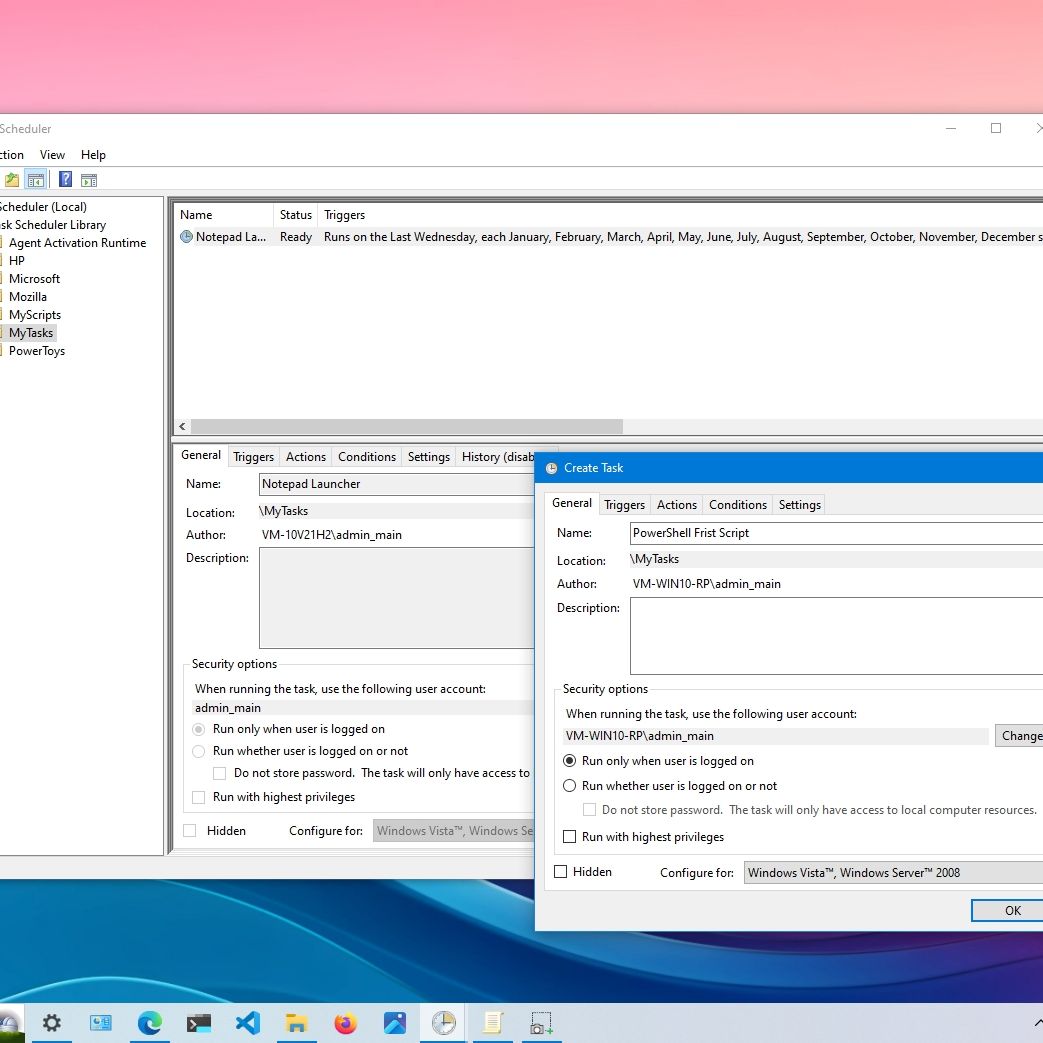Launch Firefox from the taskbar
The width and height of the screenshot is (1043, 1043).
(x=345, y=1023)
